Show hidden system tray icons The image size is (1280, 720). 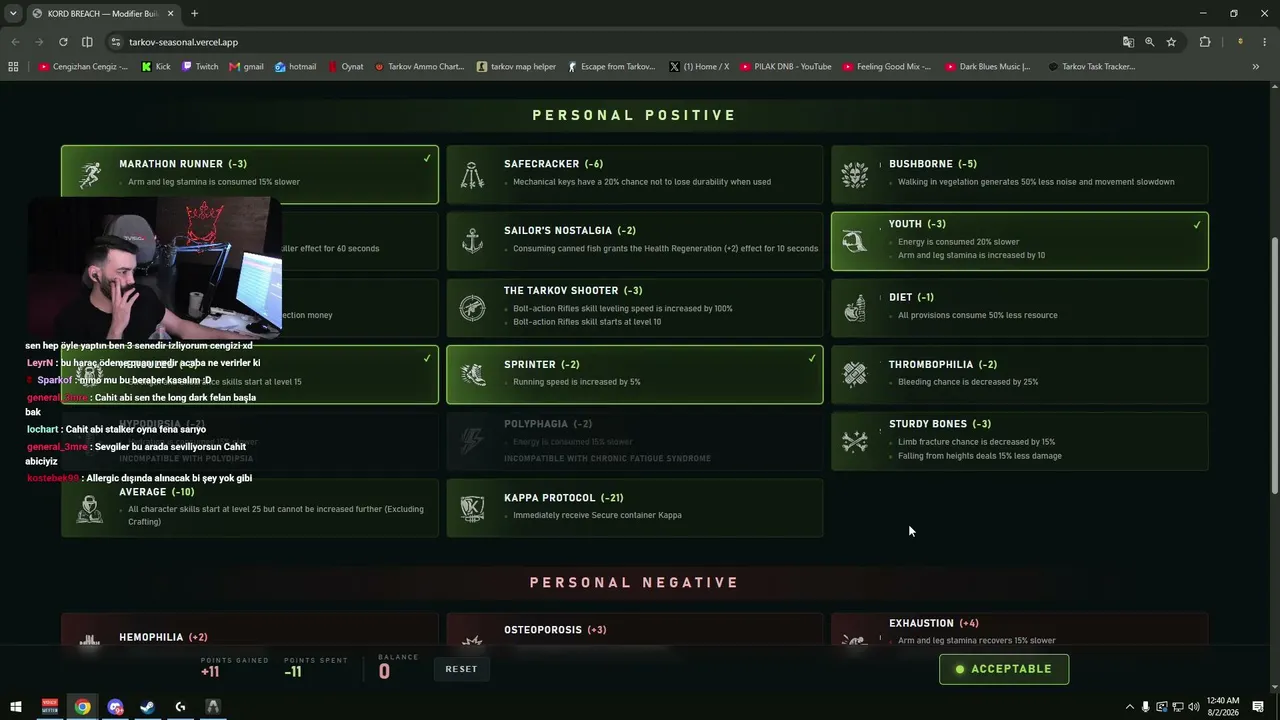pyautogui.click(x=1130, y=707)
